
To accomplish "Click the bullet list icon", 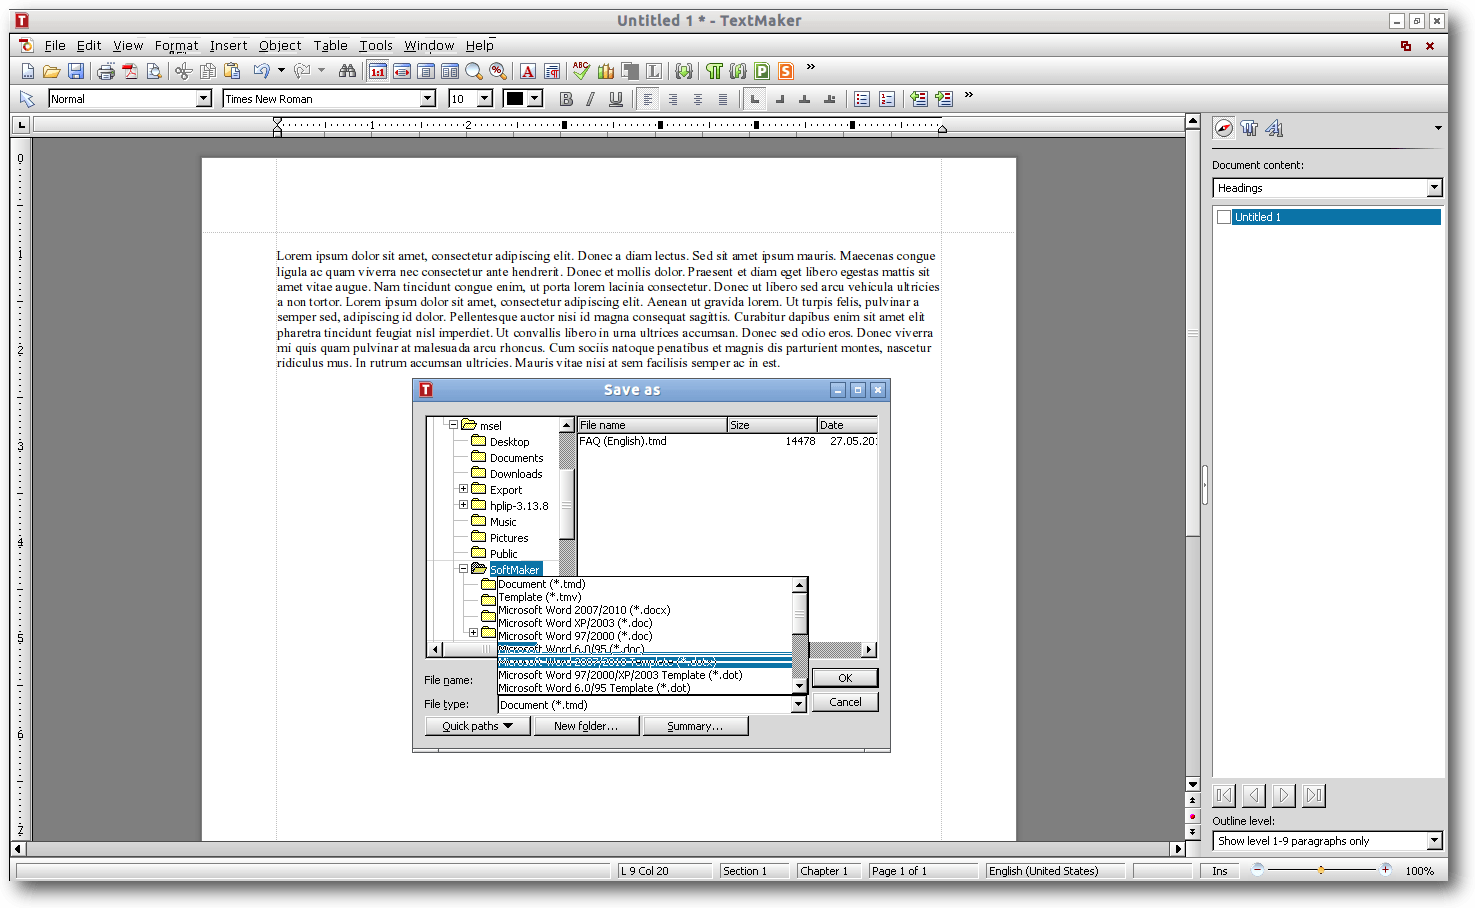I will click(x=862, y=99).
